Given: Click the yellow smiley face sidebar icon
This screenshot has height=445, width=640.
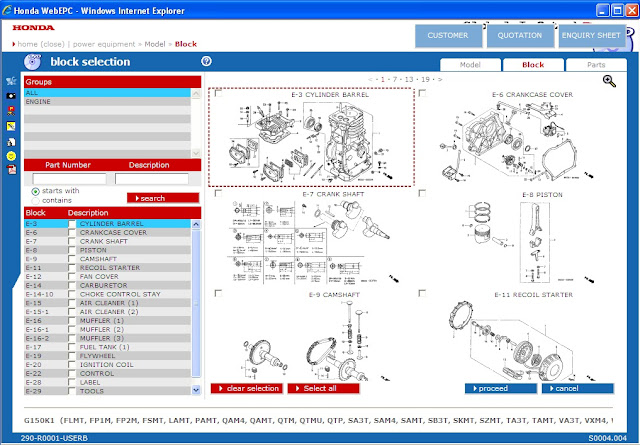Looking at the screenshot, I should pyautogui.click(x=11, y=156).
